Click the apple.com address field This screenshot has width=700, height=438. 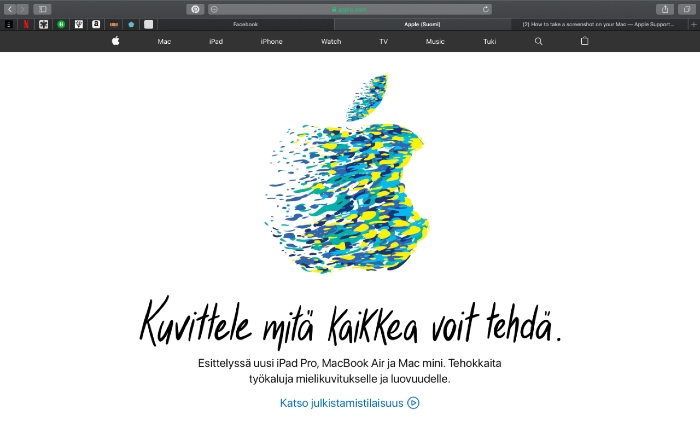coord(350,9)
